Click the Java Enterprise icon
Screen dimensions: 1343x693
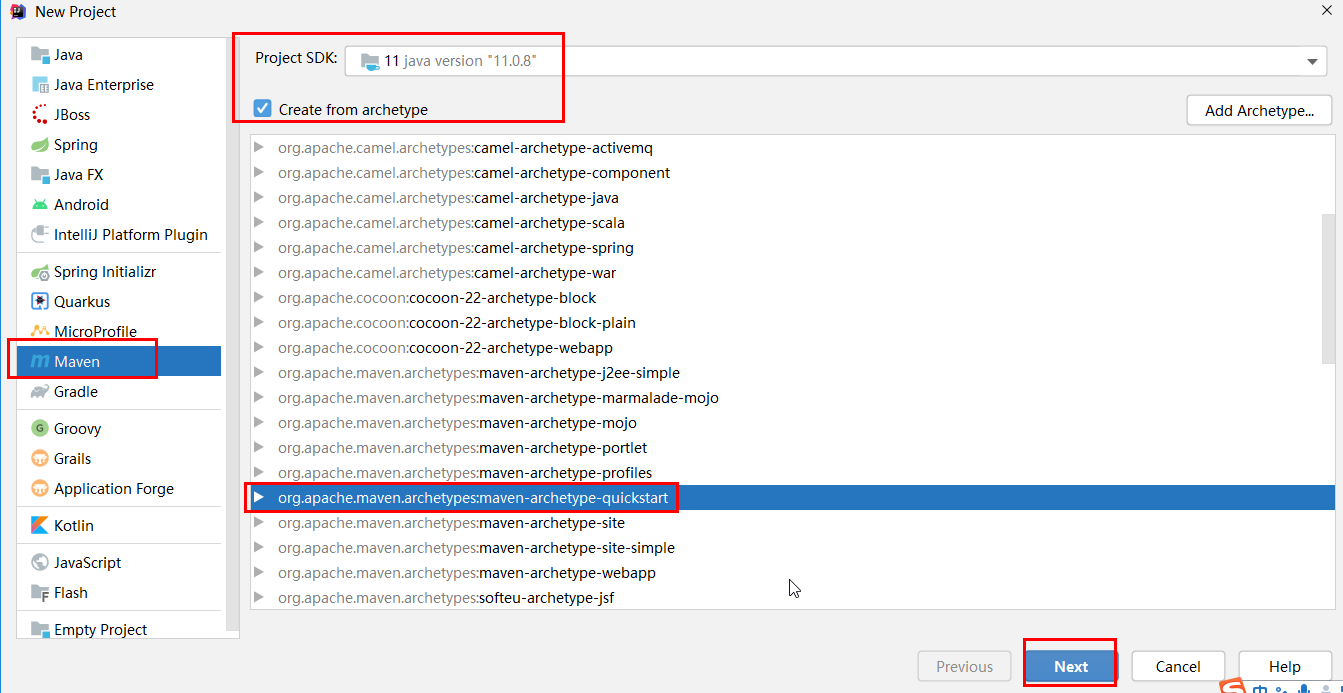coord(40,85)
